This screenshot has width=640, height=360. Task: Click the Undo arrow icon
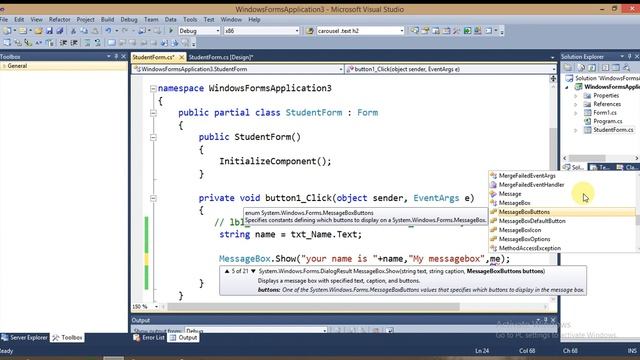point(108,31)
